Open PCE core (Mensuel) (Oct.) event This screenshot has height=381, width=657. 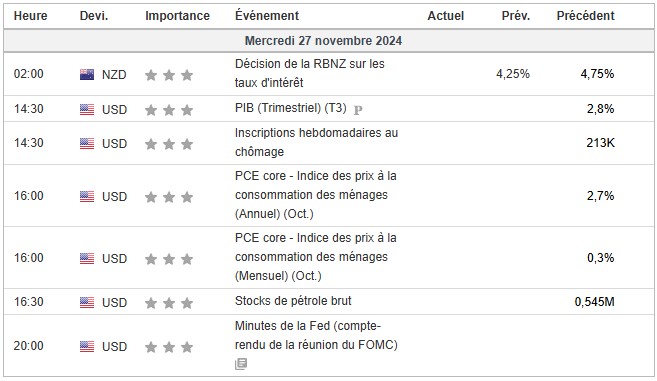[316, 257]
